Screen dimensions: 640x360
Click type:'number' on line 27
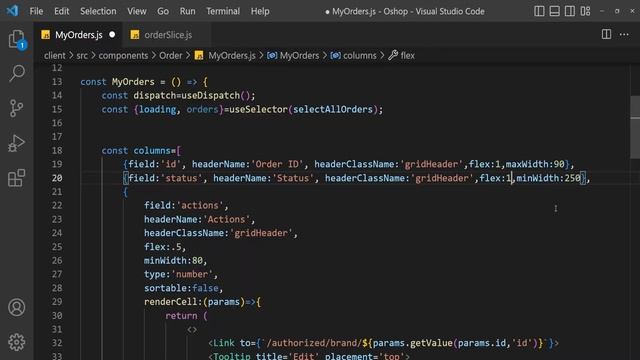(x=178, y=274)
